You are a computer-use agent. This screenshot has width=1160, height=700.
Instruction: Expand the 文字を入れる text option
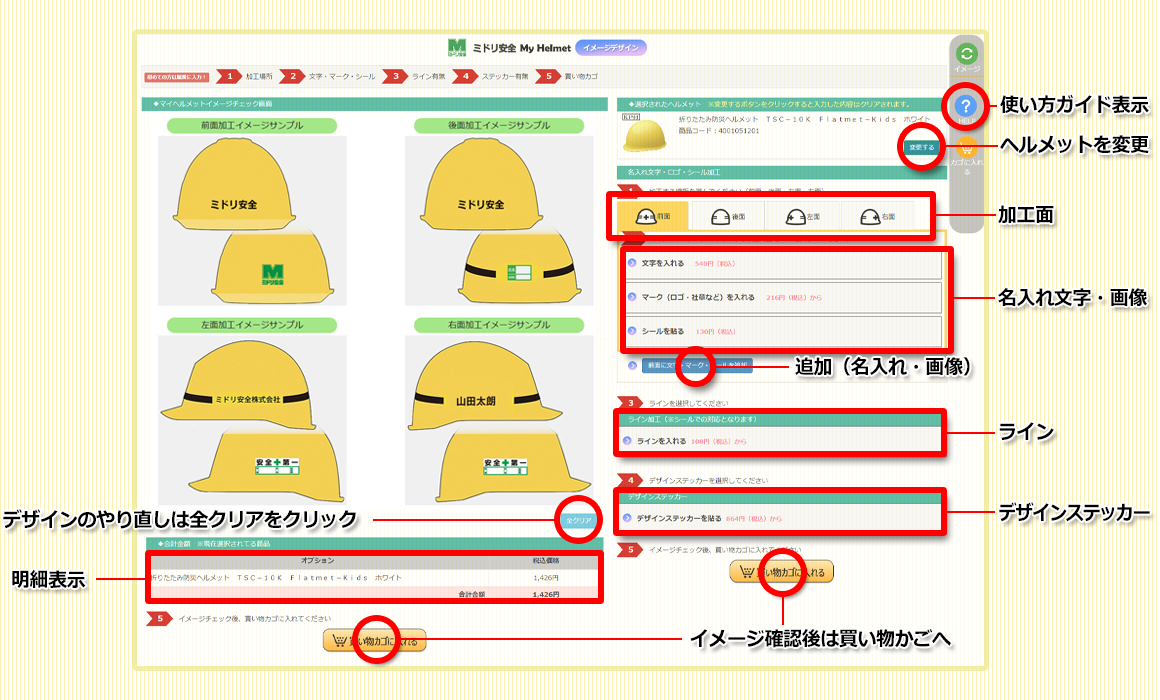[662, 264]
